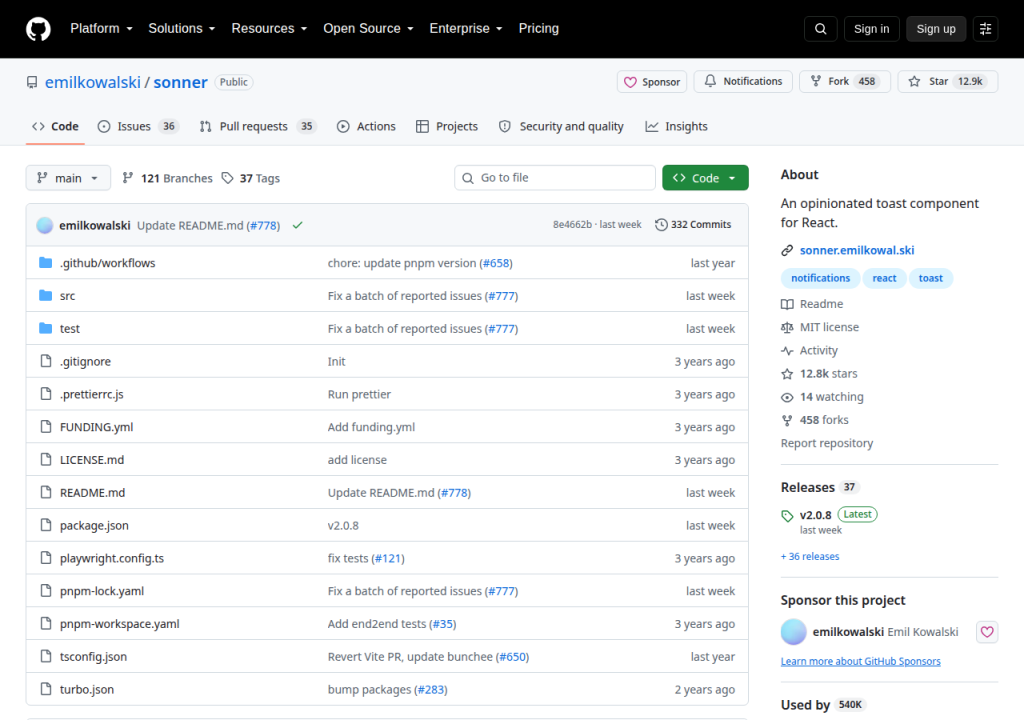Viewport: 1024px width, 720px height.
Task: Fork the repository (458)
Action: (x=844, y=82)
